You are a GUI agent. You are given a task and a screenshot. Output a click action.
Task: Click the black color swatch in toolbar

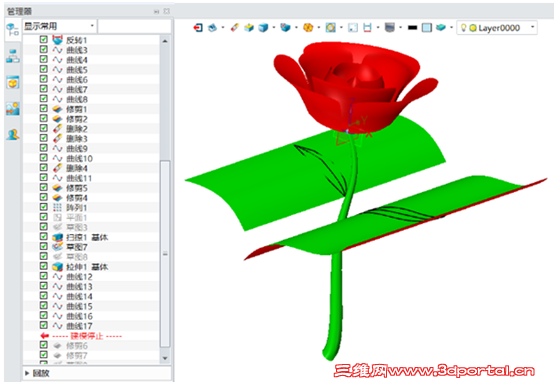click(x=412, y=28)
